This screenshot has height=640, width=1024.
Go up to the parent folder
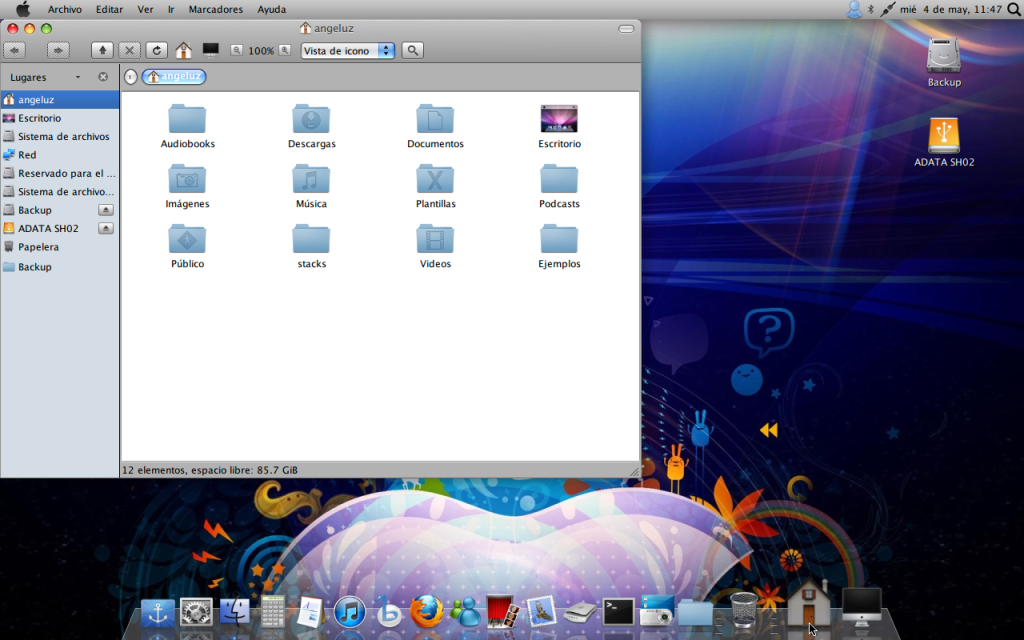click(102, 50)
